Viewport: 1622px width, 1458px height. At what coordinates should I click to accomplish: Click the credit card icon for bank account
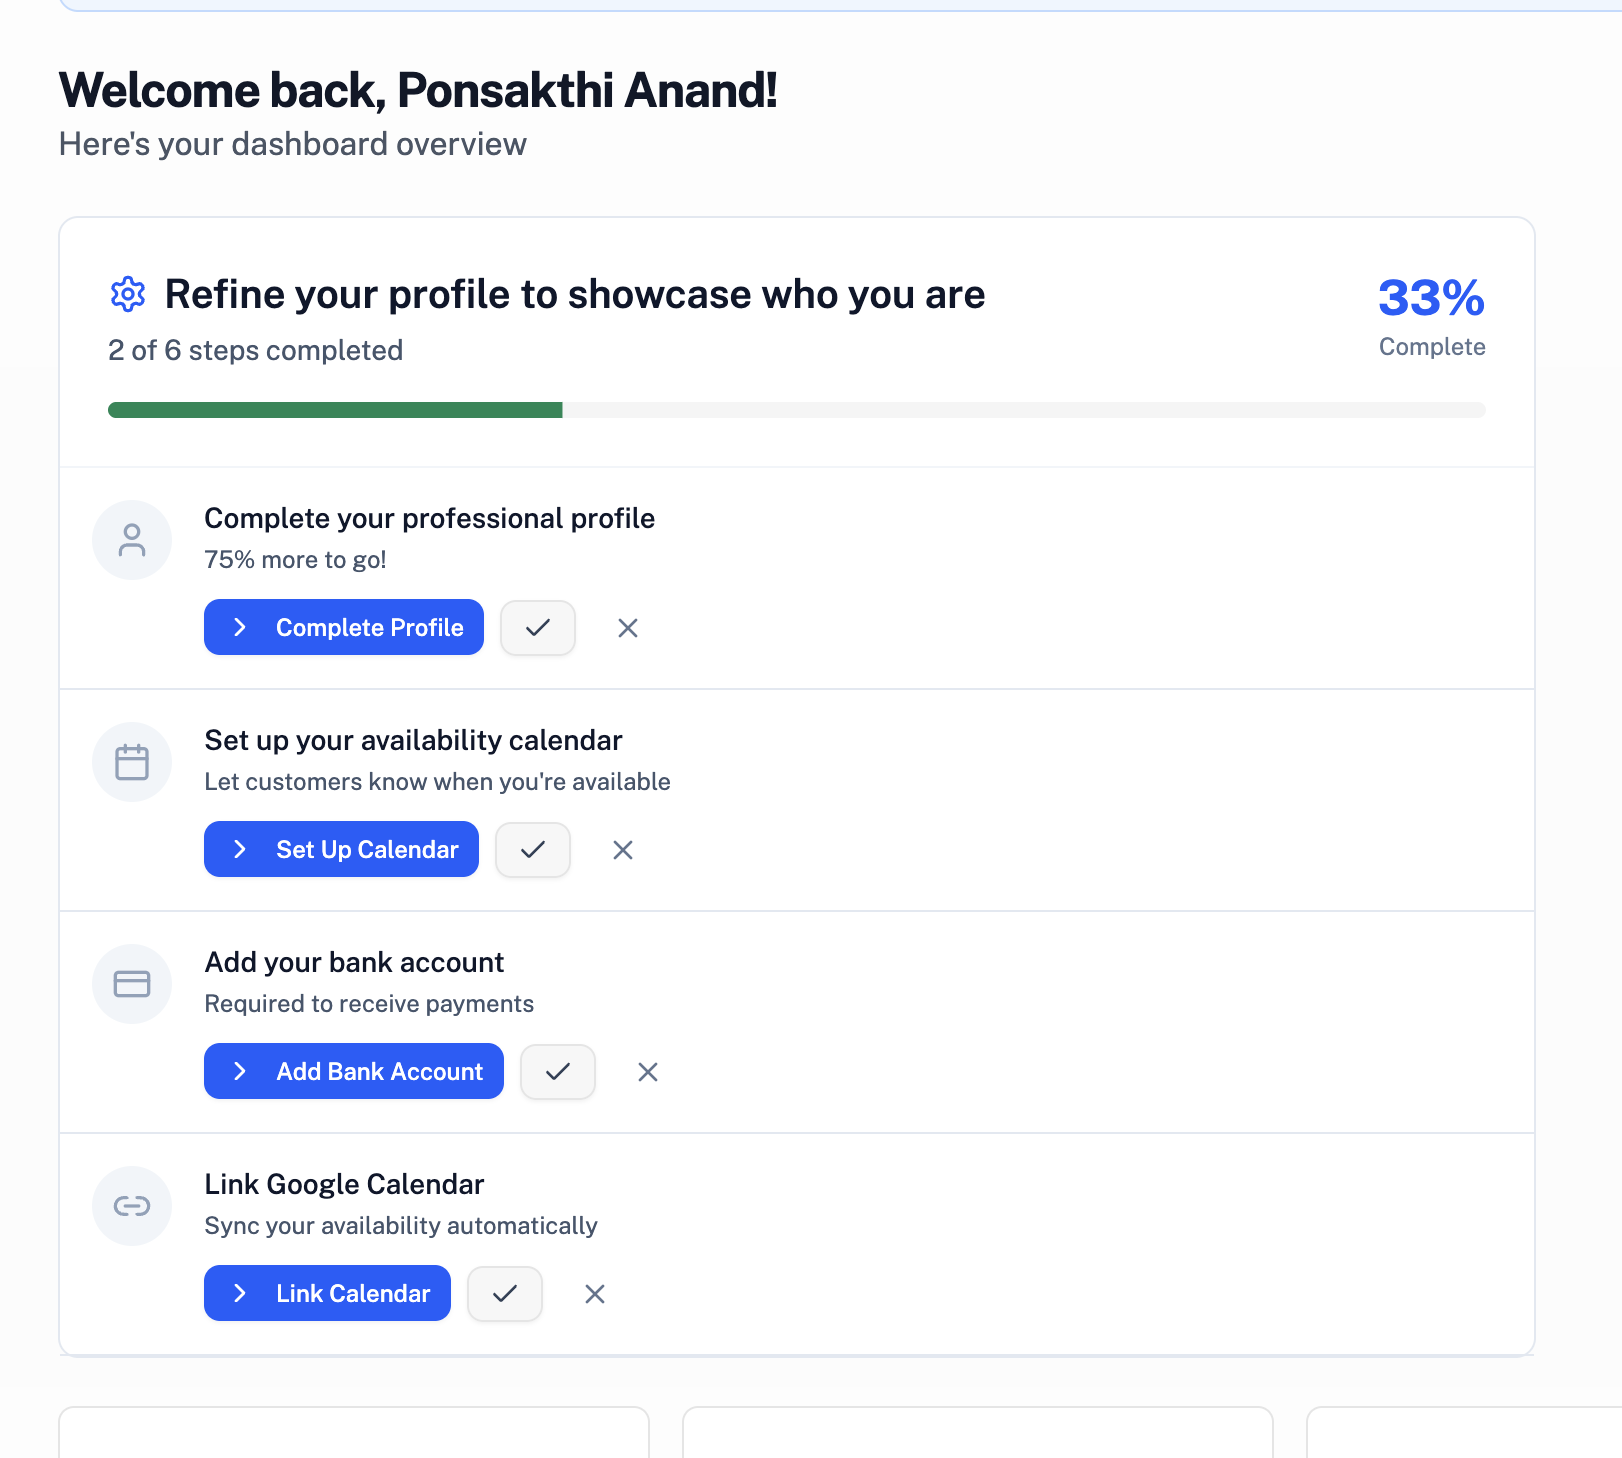[132, 984]
